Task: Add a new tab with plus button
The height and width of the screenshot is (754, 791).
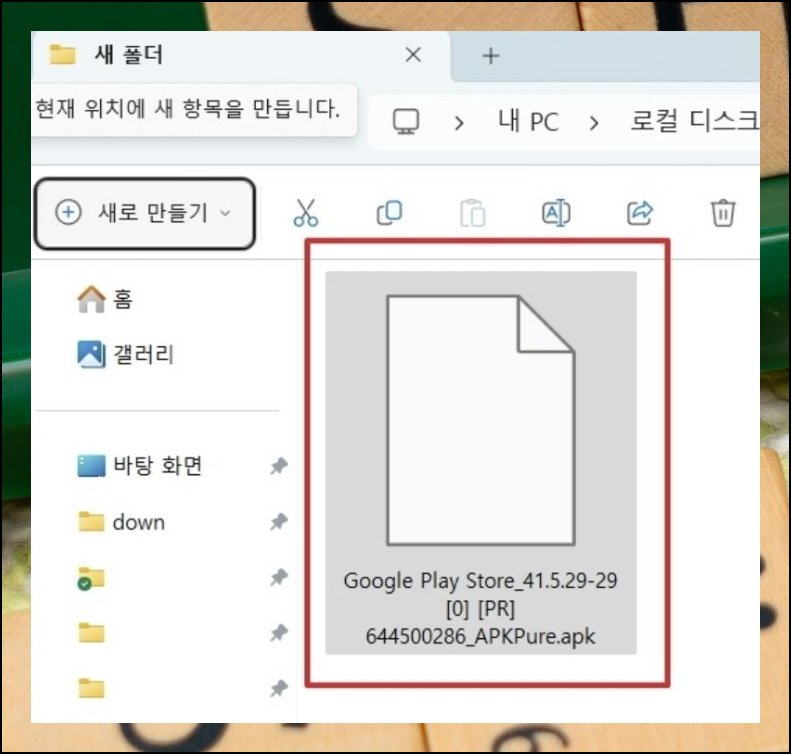Action: coord(490,55)
